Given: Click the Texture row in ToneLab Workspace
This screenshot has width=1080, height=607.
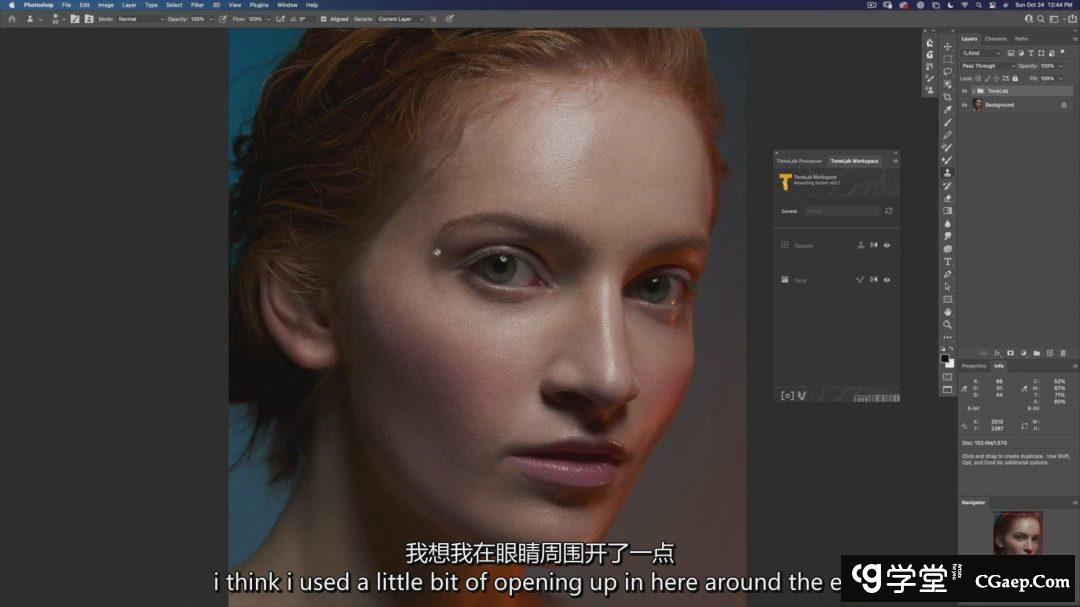Looking at the screenshot, I should [x=803, y=245].
